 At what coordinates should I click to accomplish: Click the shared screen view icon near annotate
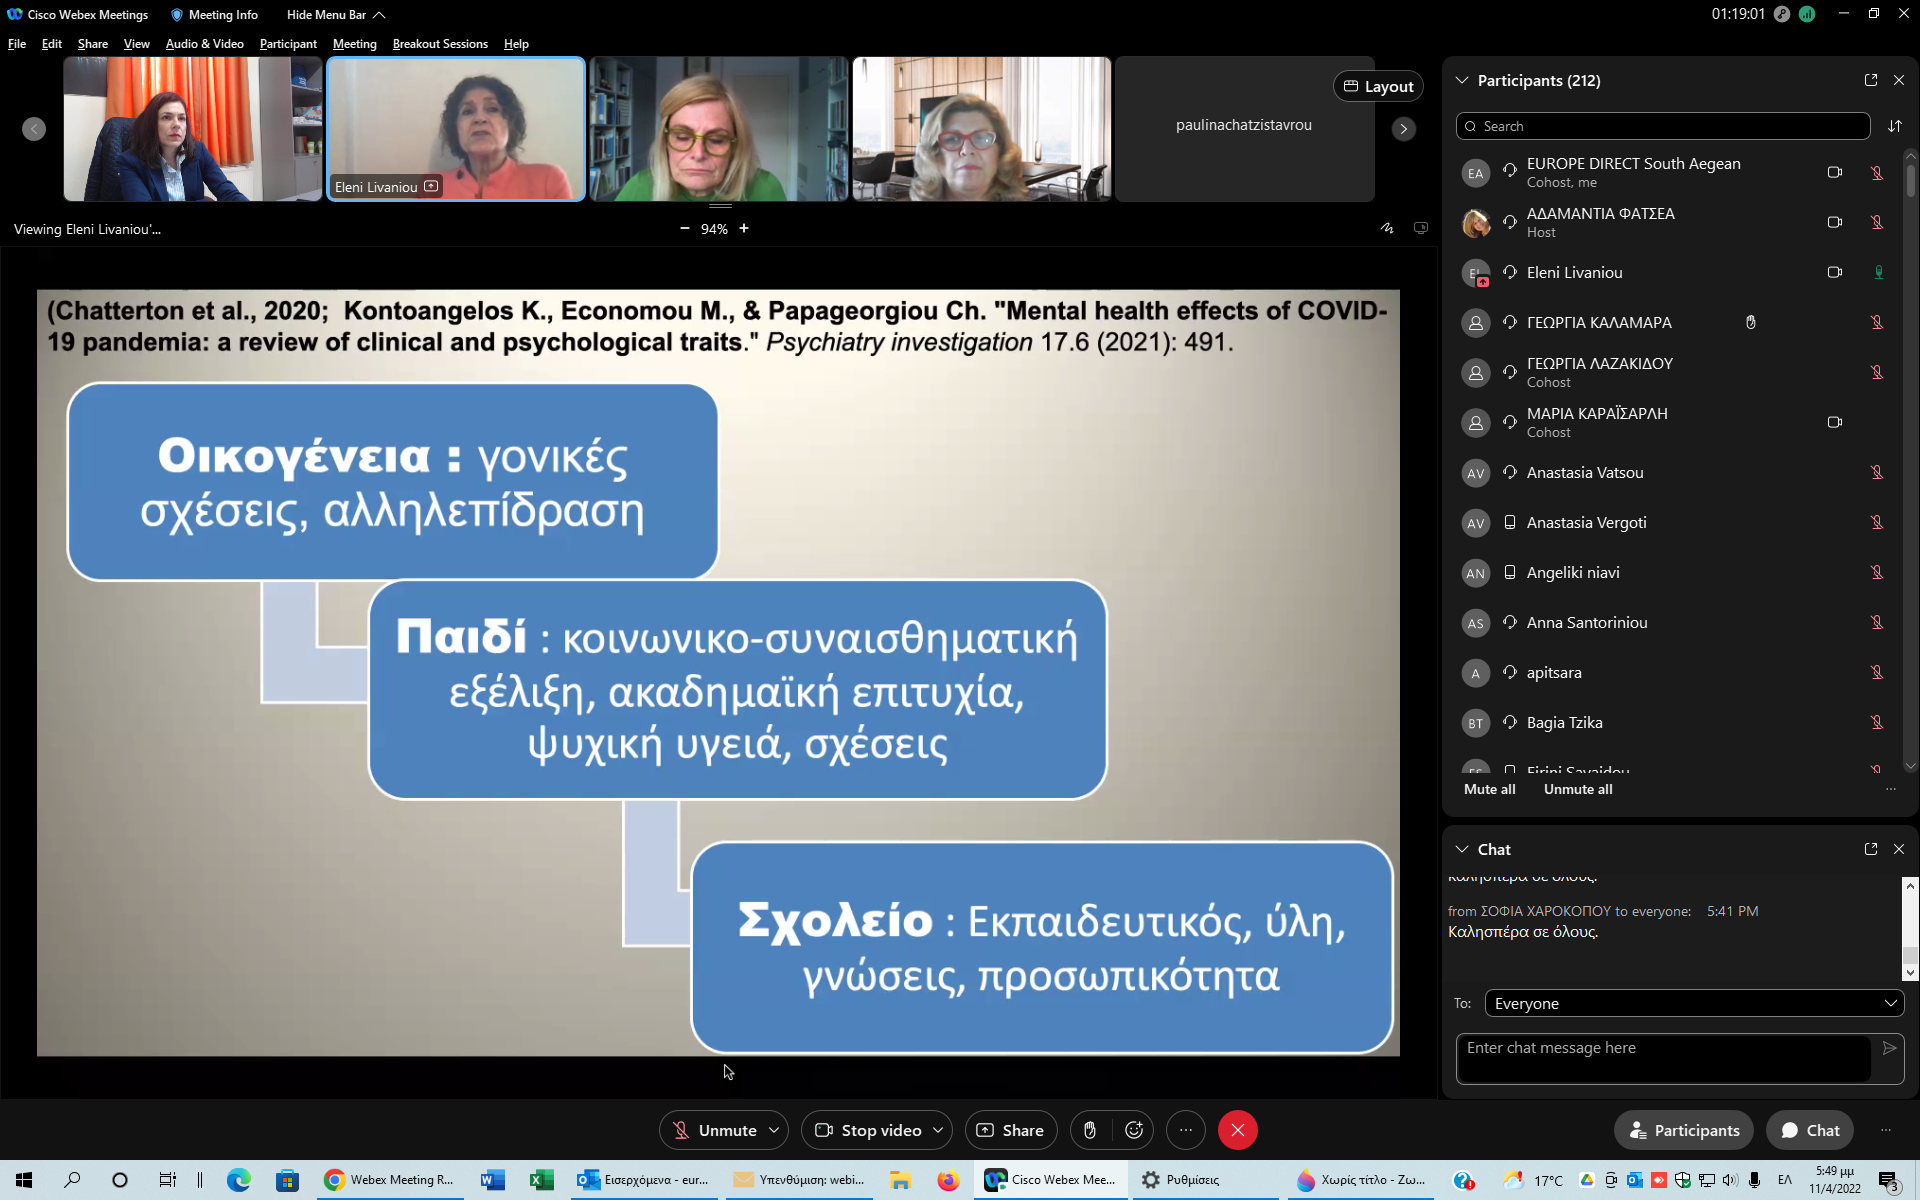pyautogui.click(x=1420, y=228)
